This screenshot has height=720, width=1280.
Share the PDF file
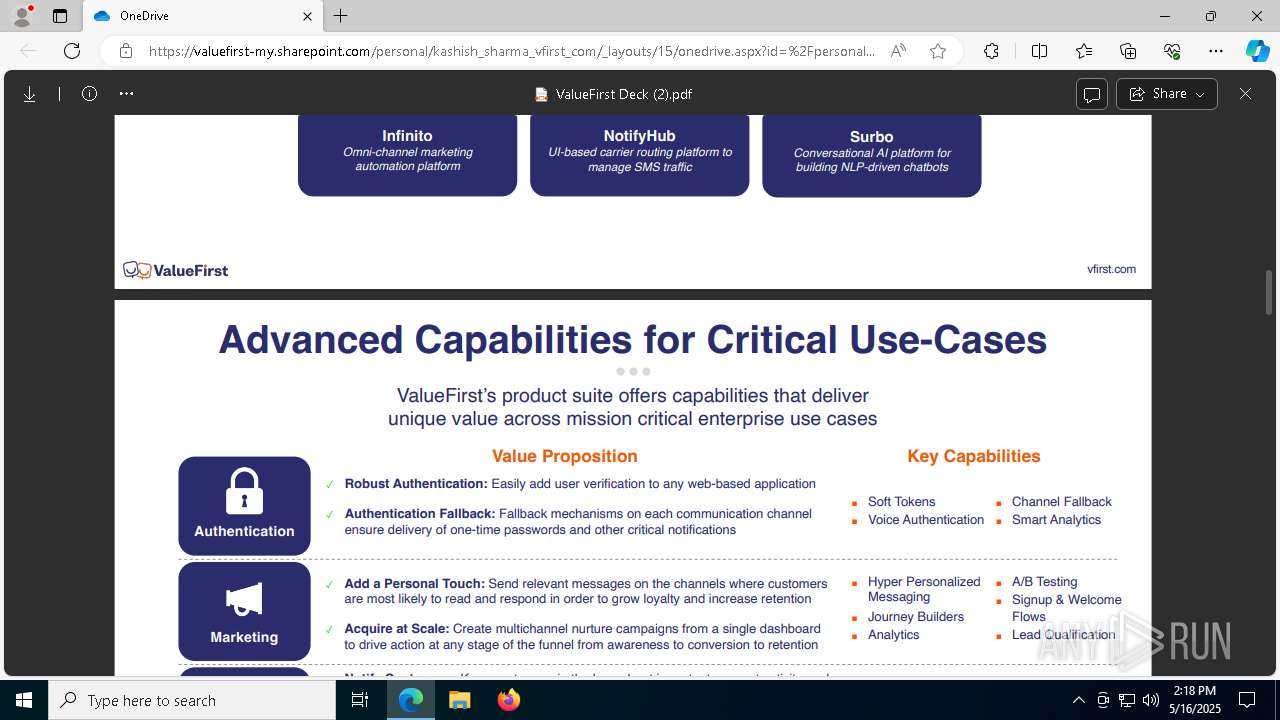point(1166,94)
